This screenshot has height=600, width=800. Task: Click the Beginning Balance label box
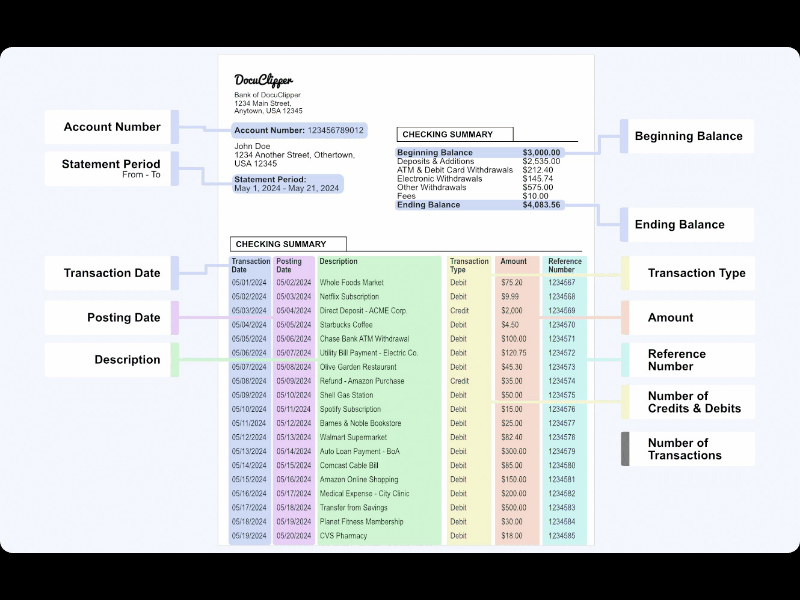tap(688, 136)
